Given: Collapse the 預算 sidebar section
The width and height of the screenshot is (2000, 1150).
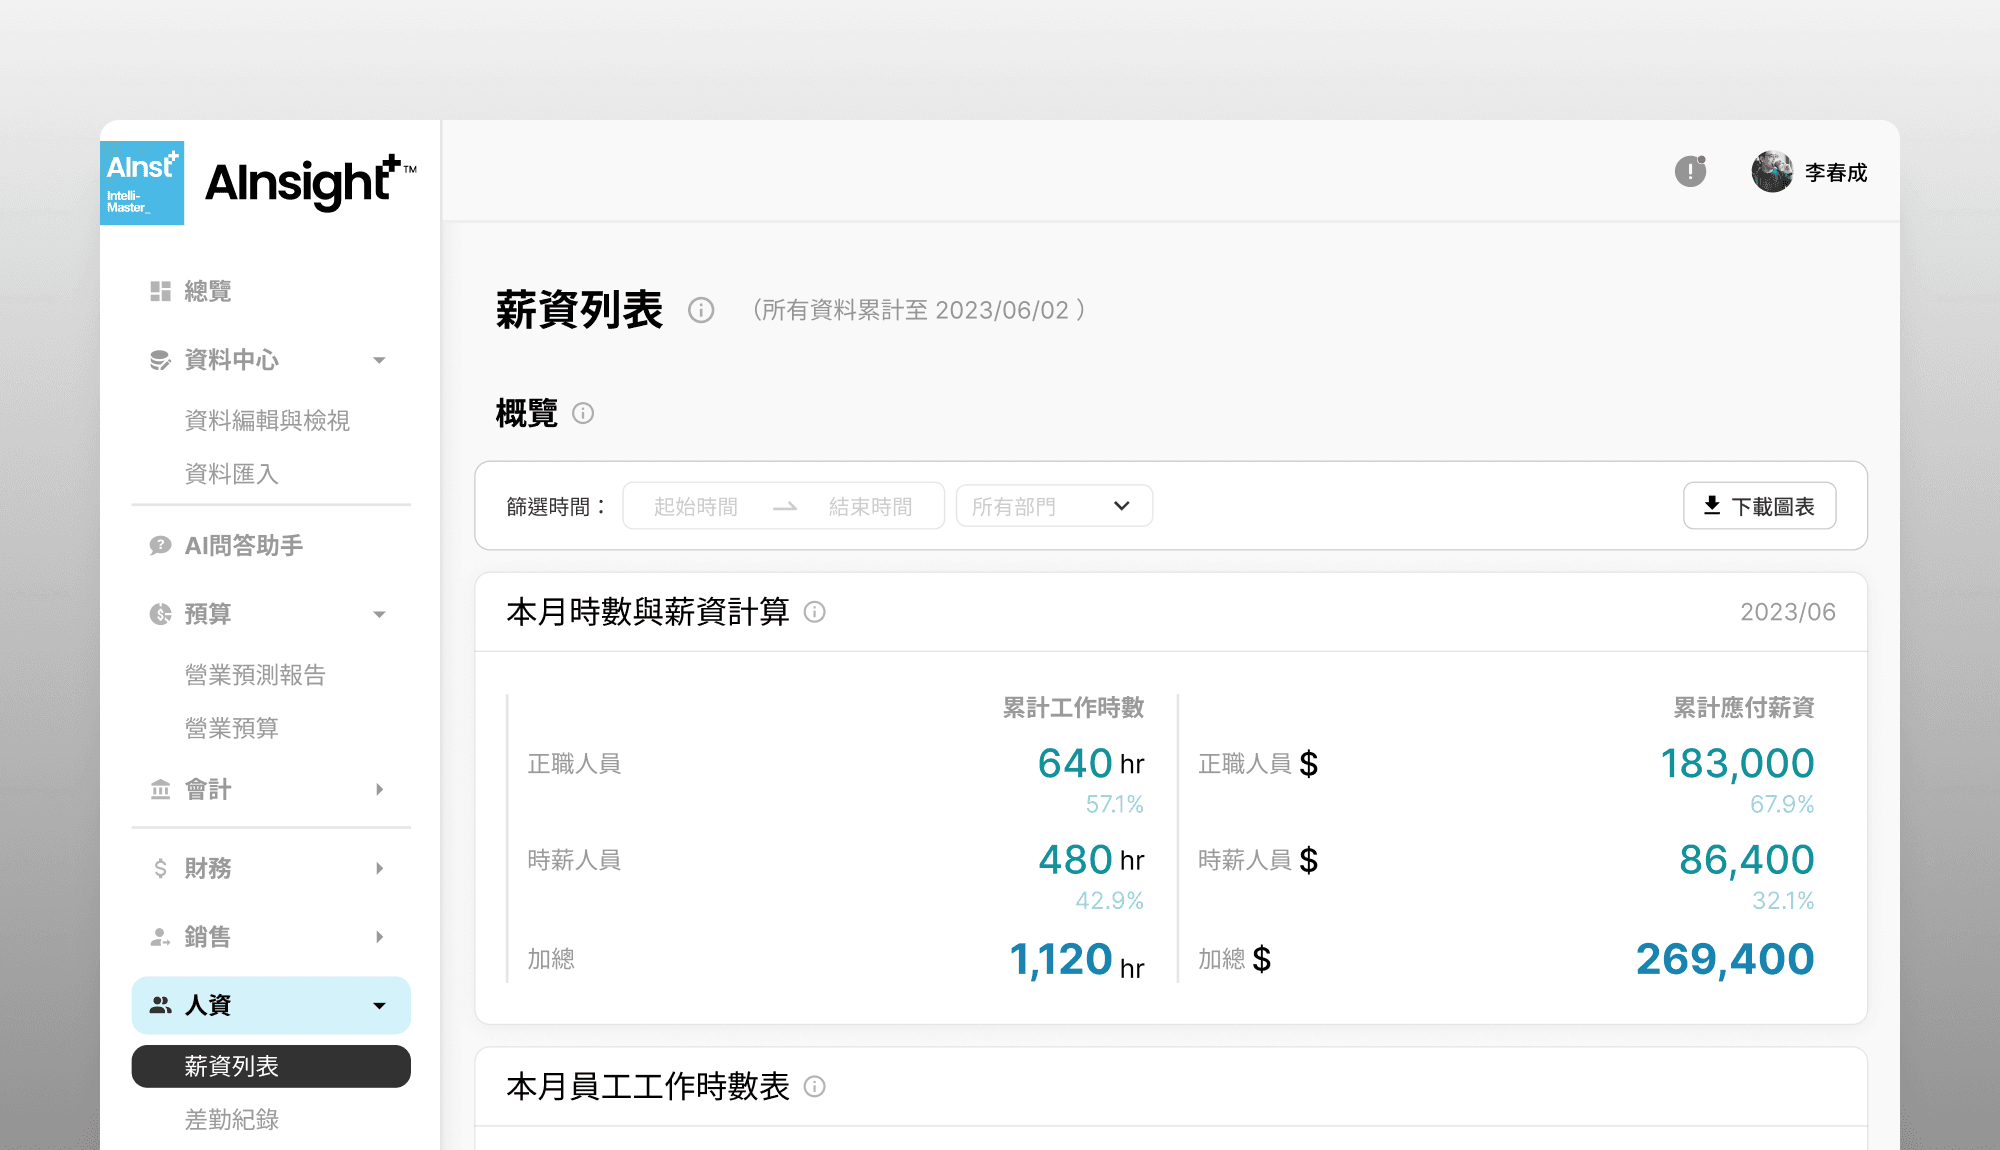Looking at the screenshot, I should 379,614.
